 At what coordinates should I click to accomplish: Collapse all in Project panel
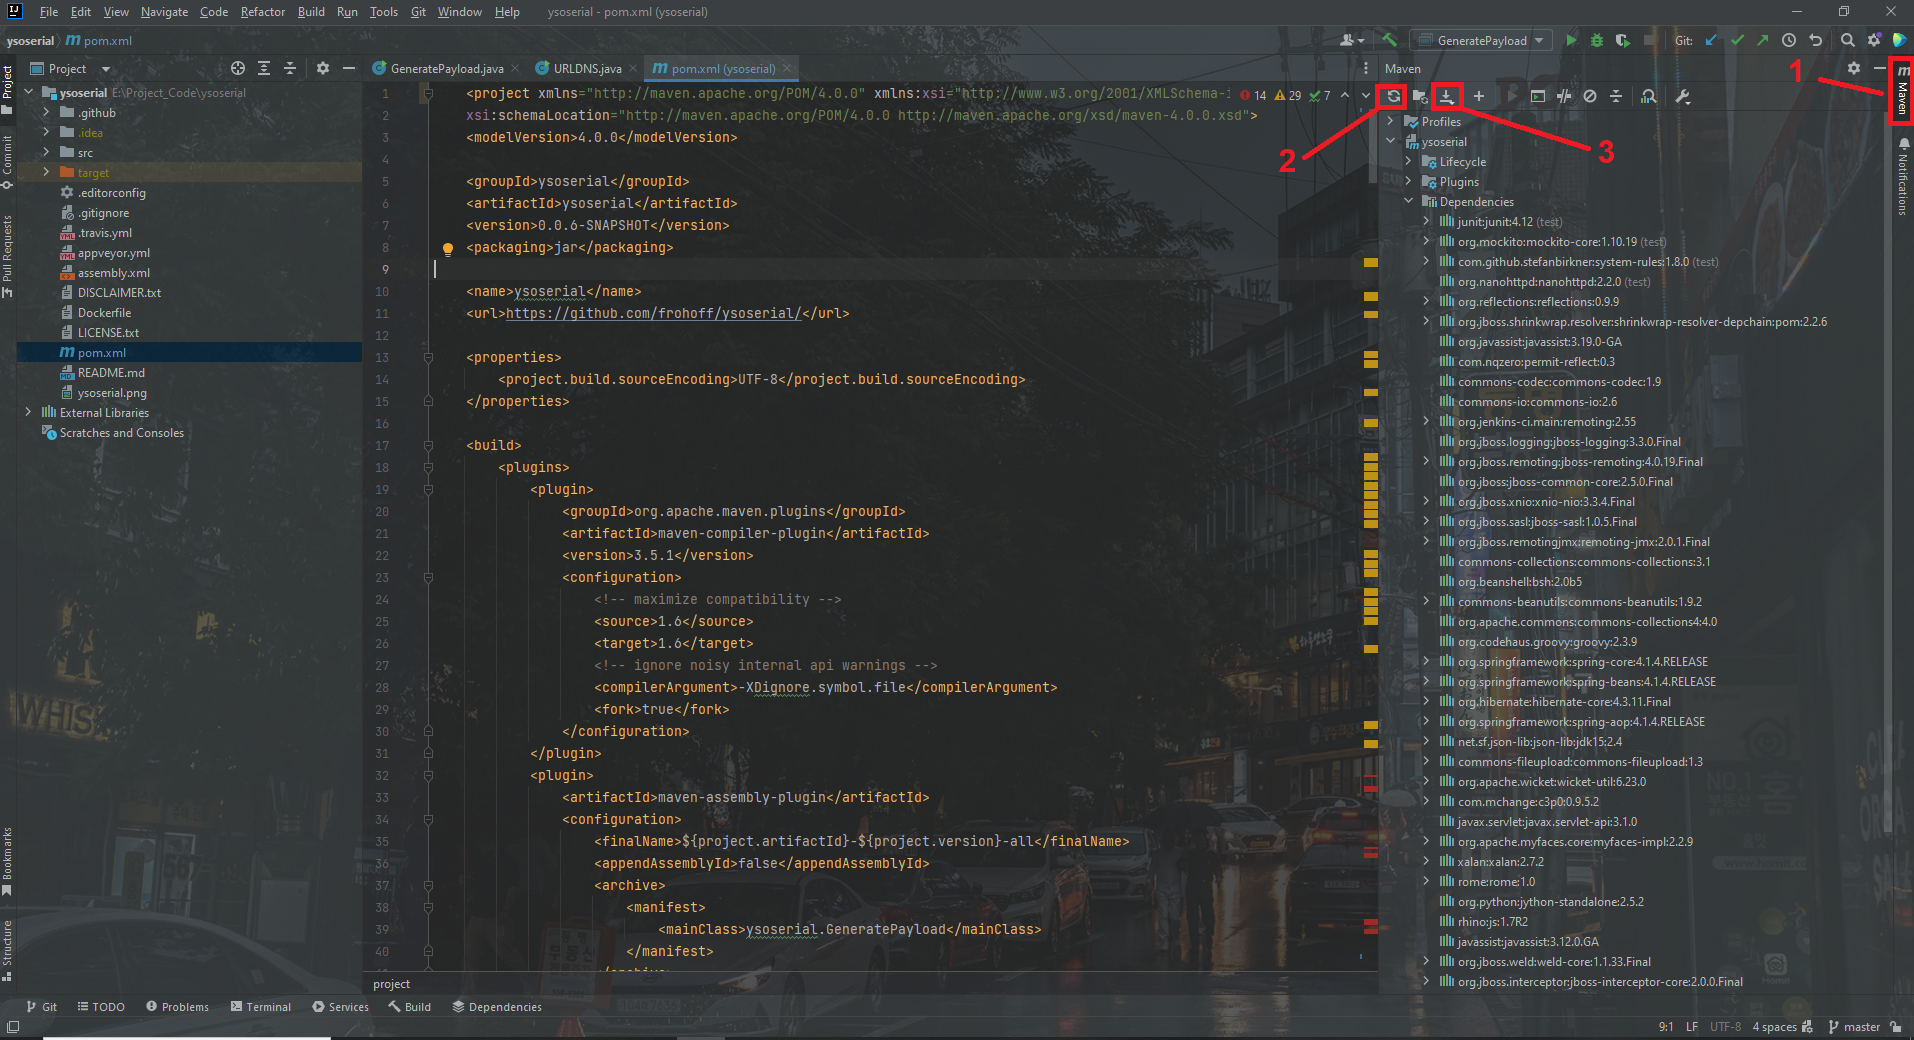point(290,68)
